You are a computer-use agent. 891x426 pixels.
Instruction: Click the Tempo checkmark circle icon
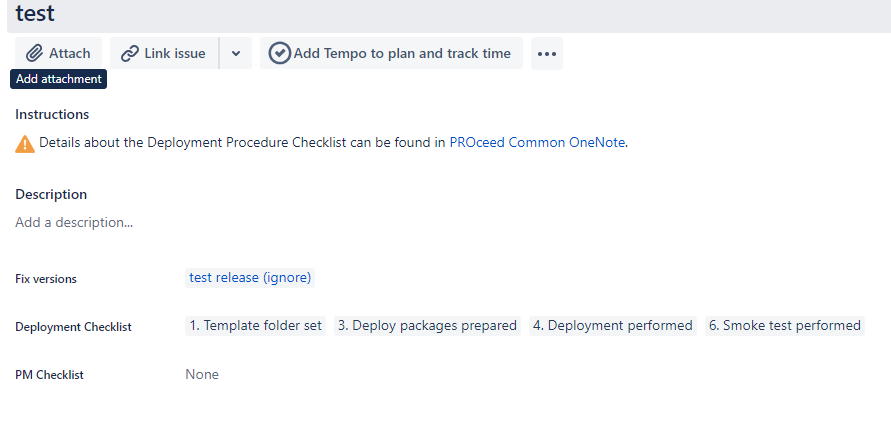coord(280,53)
